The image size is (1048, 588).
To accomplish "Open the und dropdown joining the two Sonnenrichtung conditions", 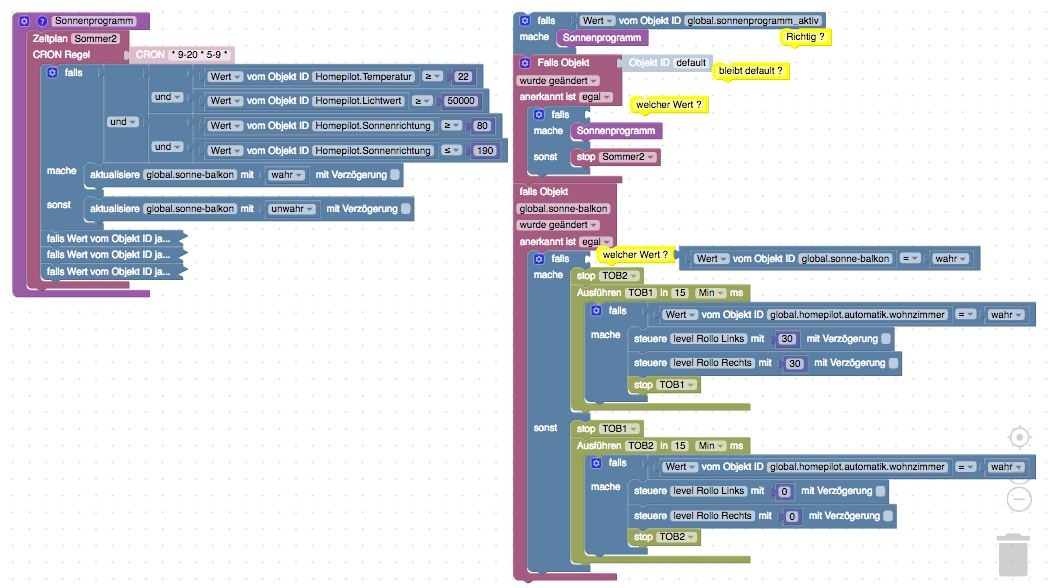I will coord(167,147).
